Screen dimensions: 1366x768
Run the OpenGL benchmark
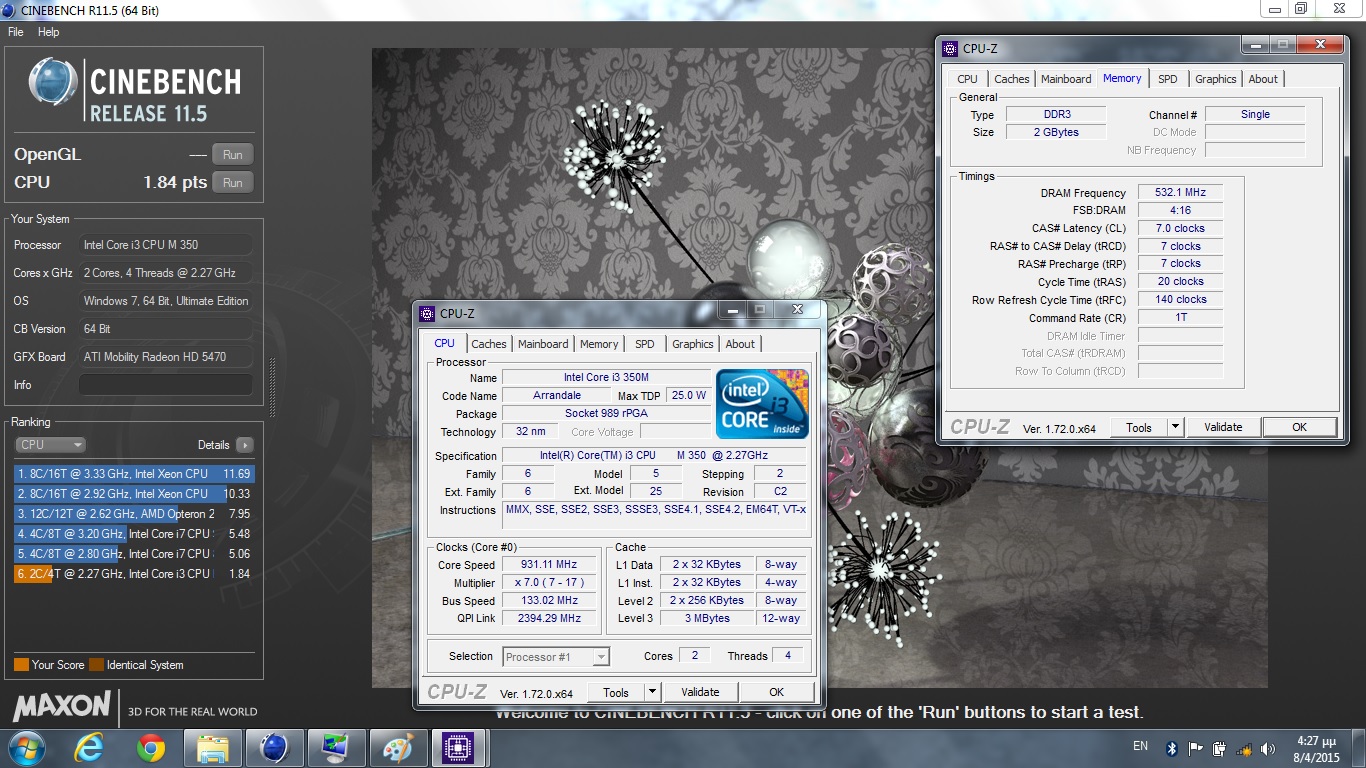coord(233,155)
